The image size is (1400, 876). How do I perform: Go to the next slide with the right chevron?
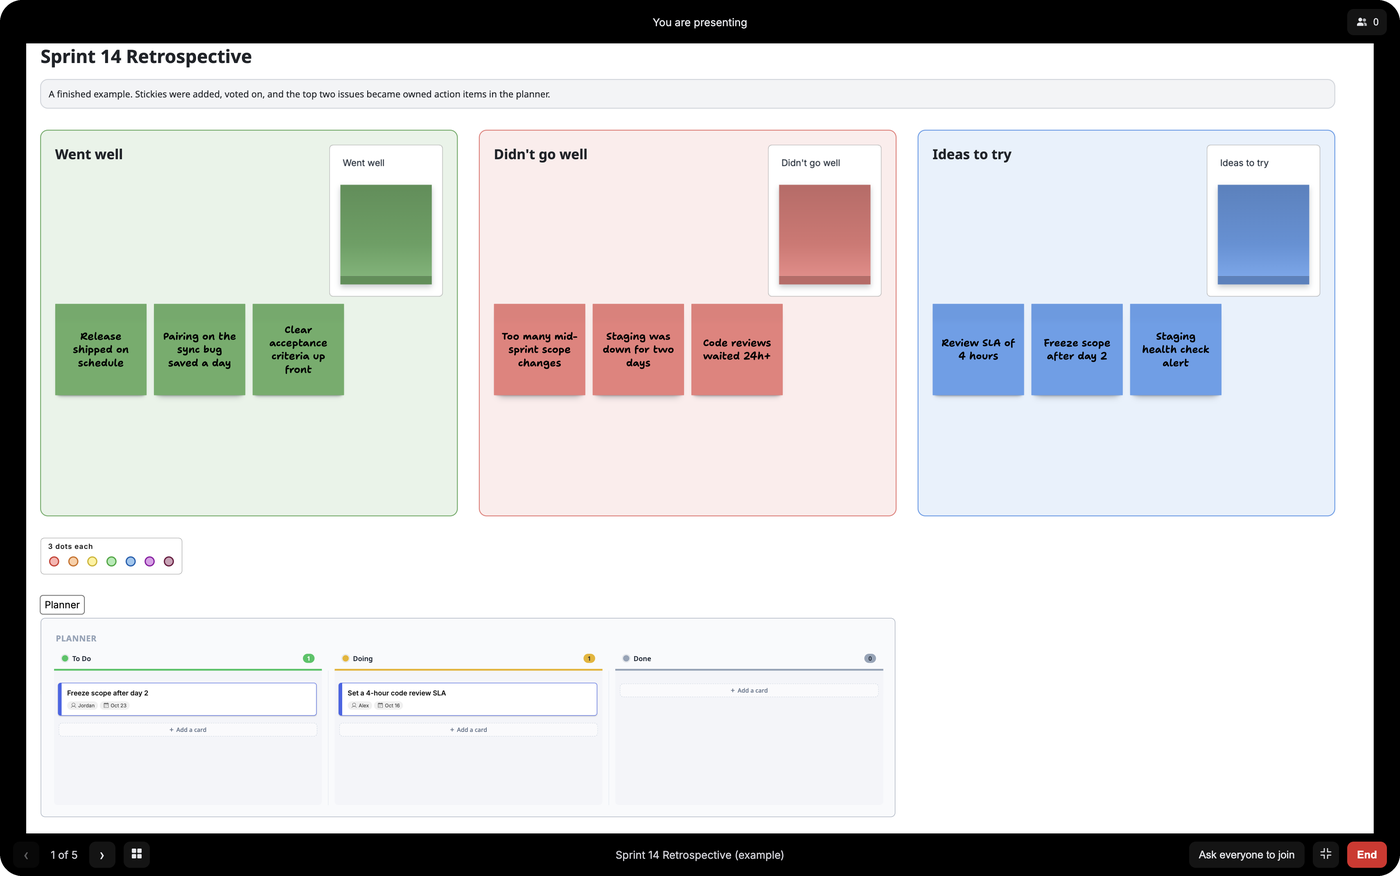[x=101, y=855]
